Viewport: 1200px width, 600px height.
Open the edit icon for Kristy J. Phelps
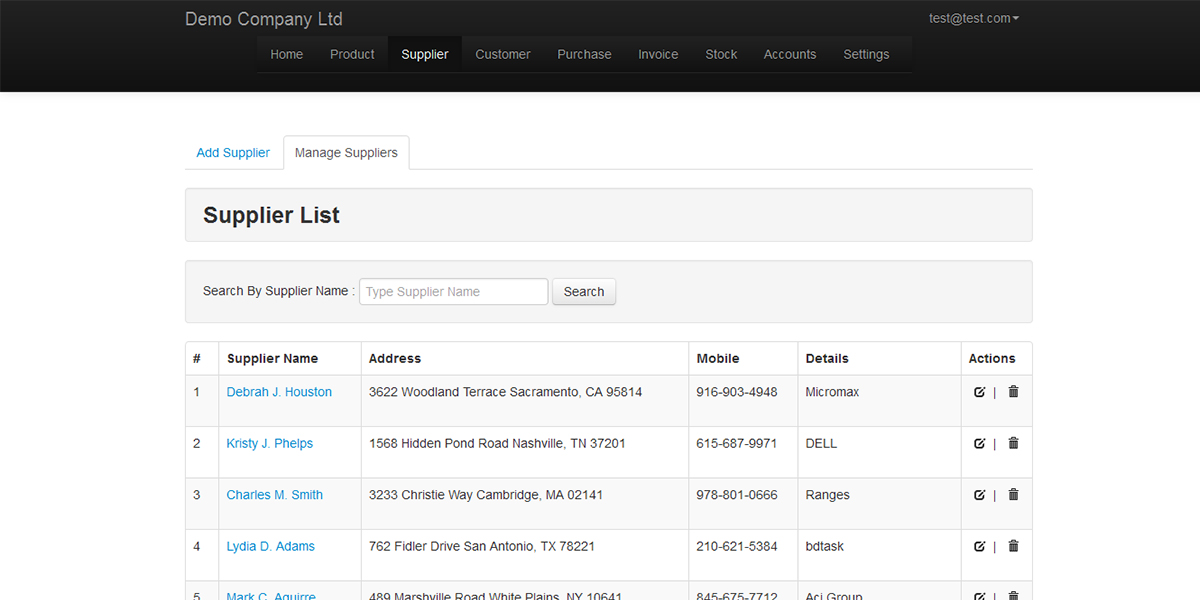point(979,443)
